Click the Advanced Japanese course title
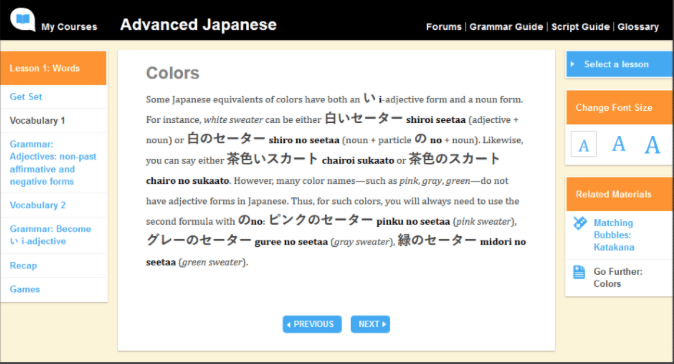Viewport: 674px width, 364px height. click(198, 24)
